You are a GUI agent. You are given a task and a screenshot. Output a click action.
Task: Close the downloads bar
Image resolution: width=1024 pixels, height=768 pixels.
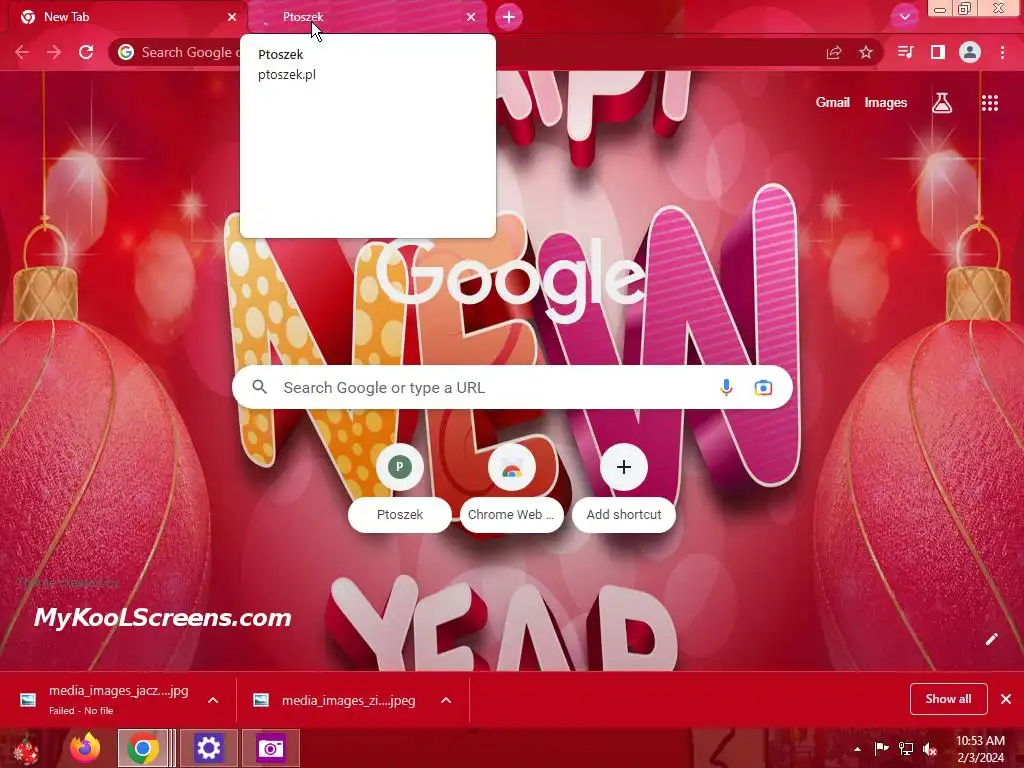click(1006, 699)
